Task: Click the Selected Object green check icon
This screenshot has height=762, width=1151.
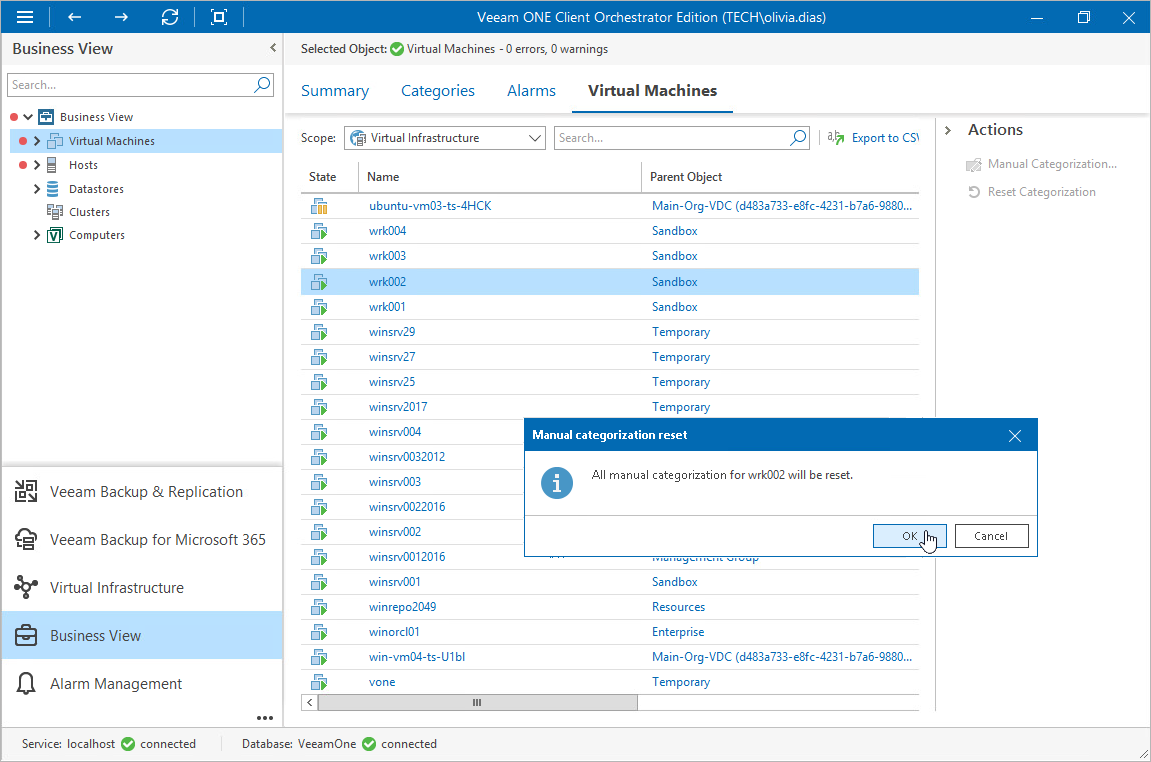Action: coord(397,49)
